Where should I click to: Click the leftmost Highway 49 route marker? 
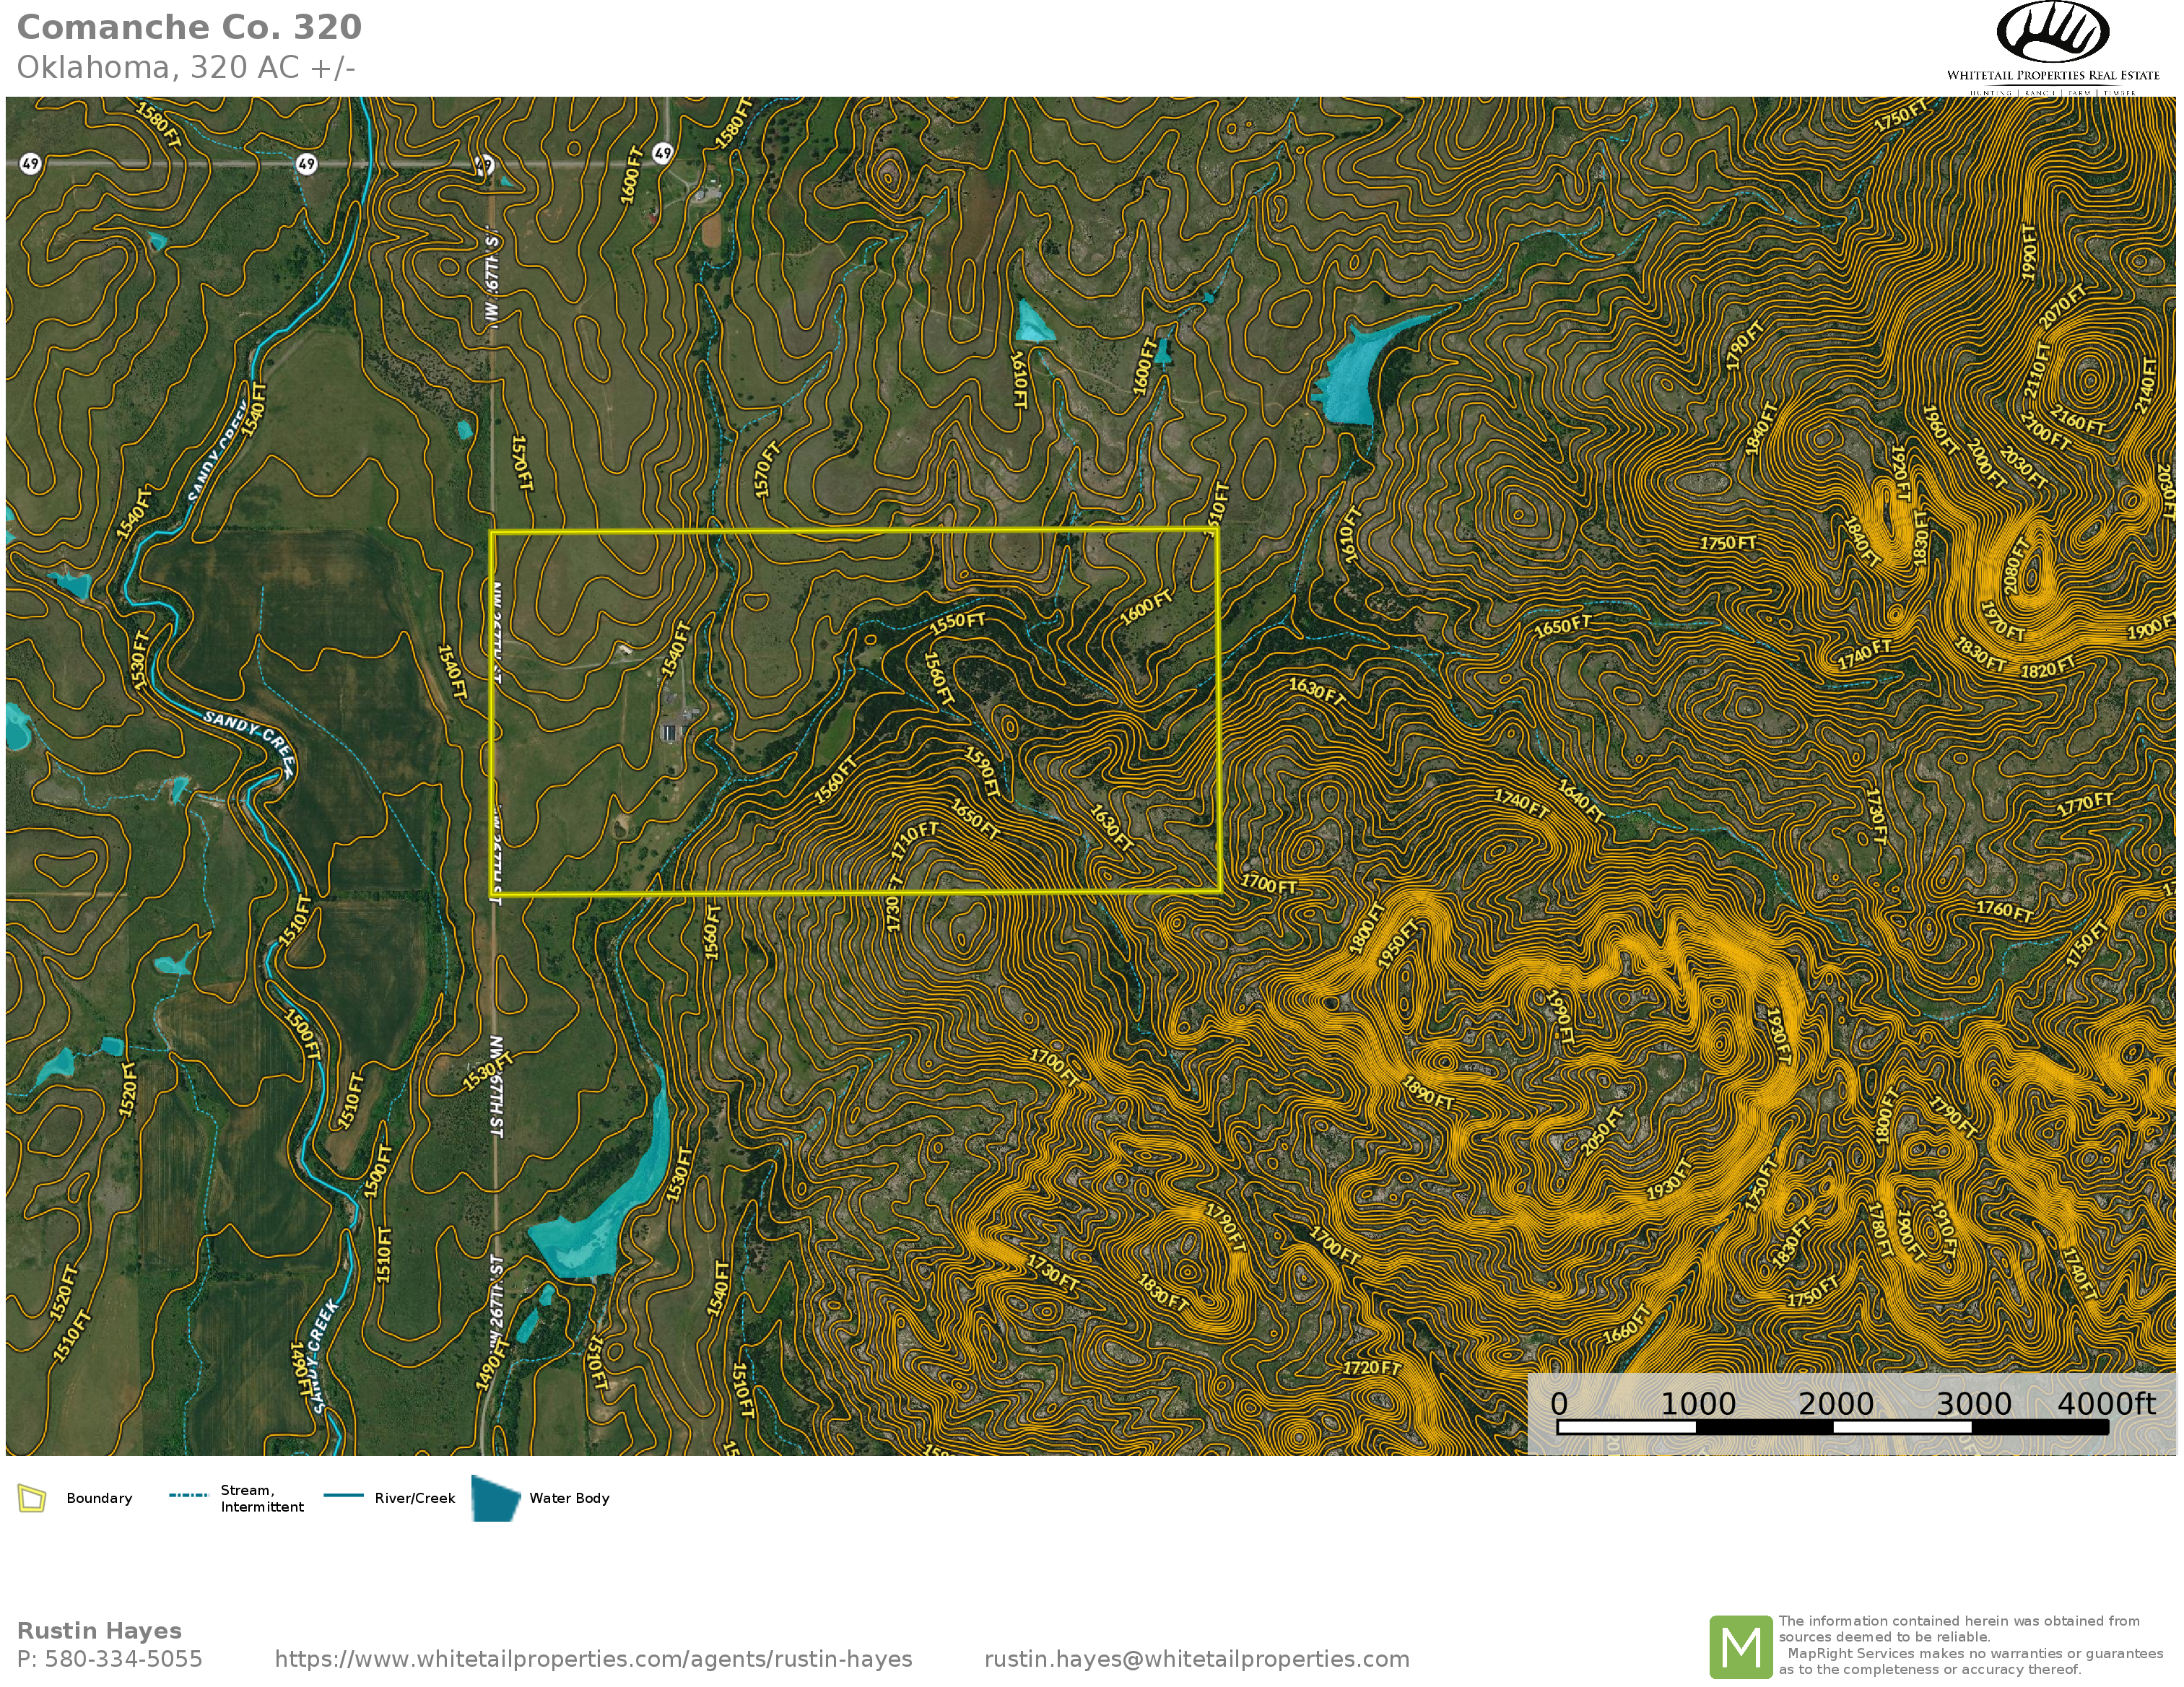[x=30, y=163]
